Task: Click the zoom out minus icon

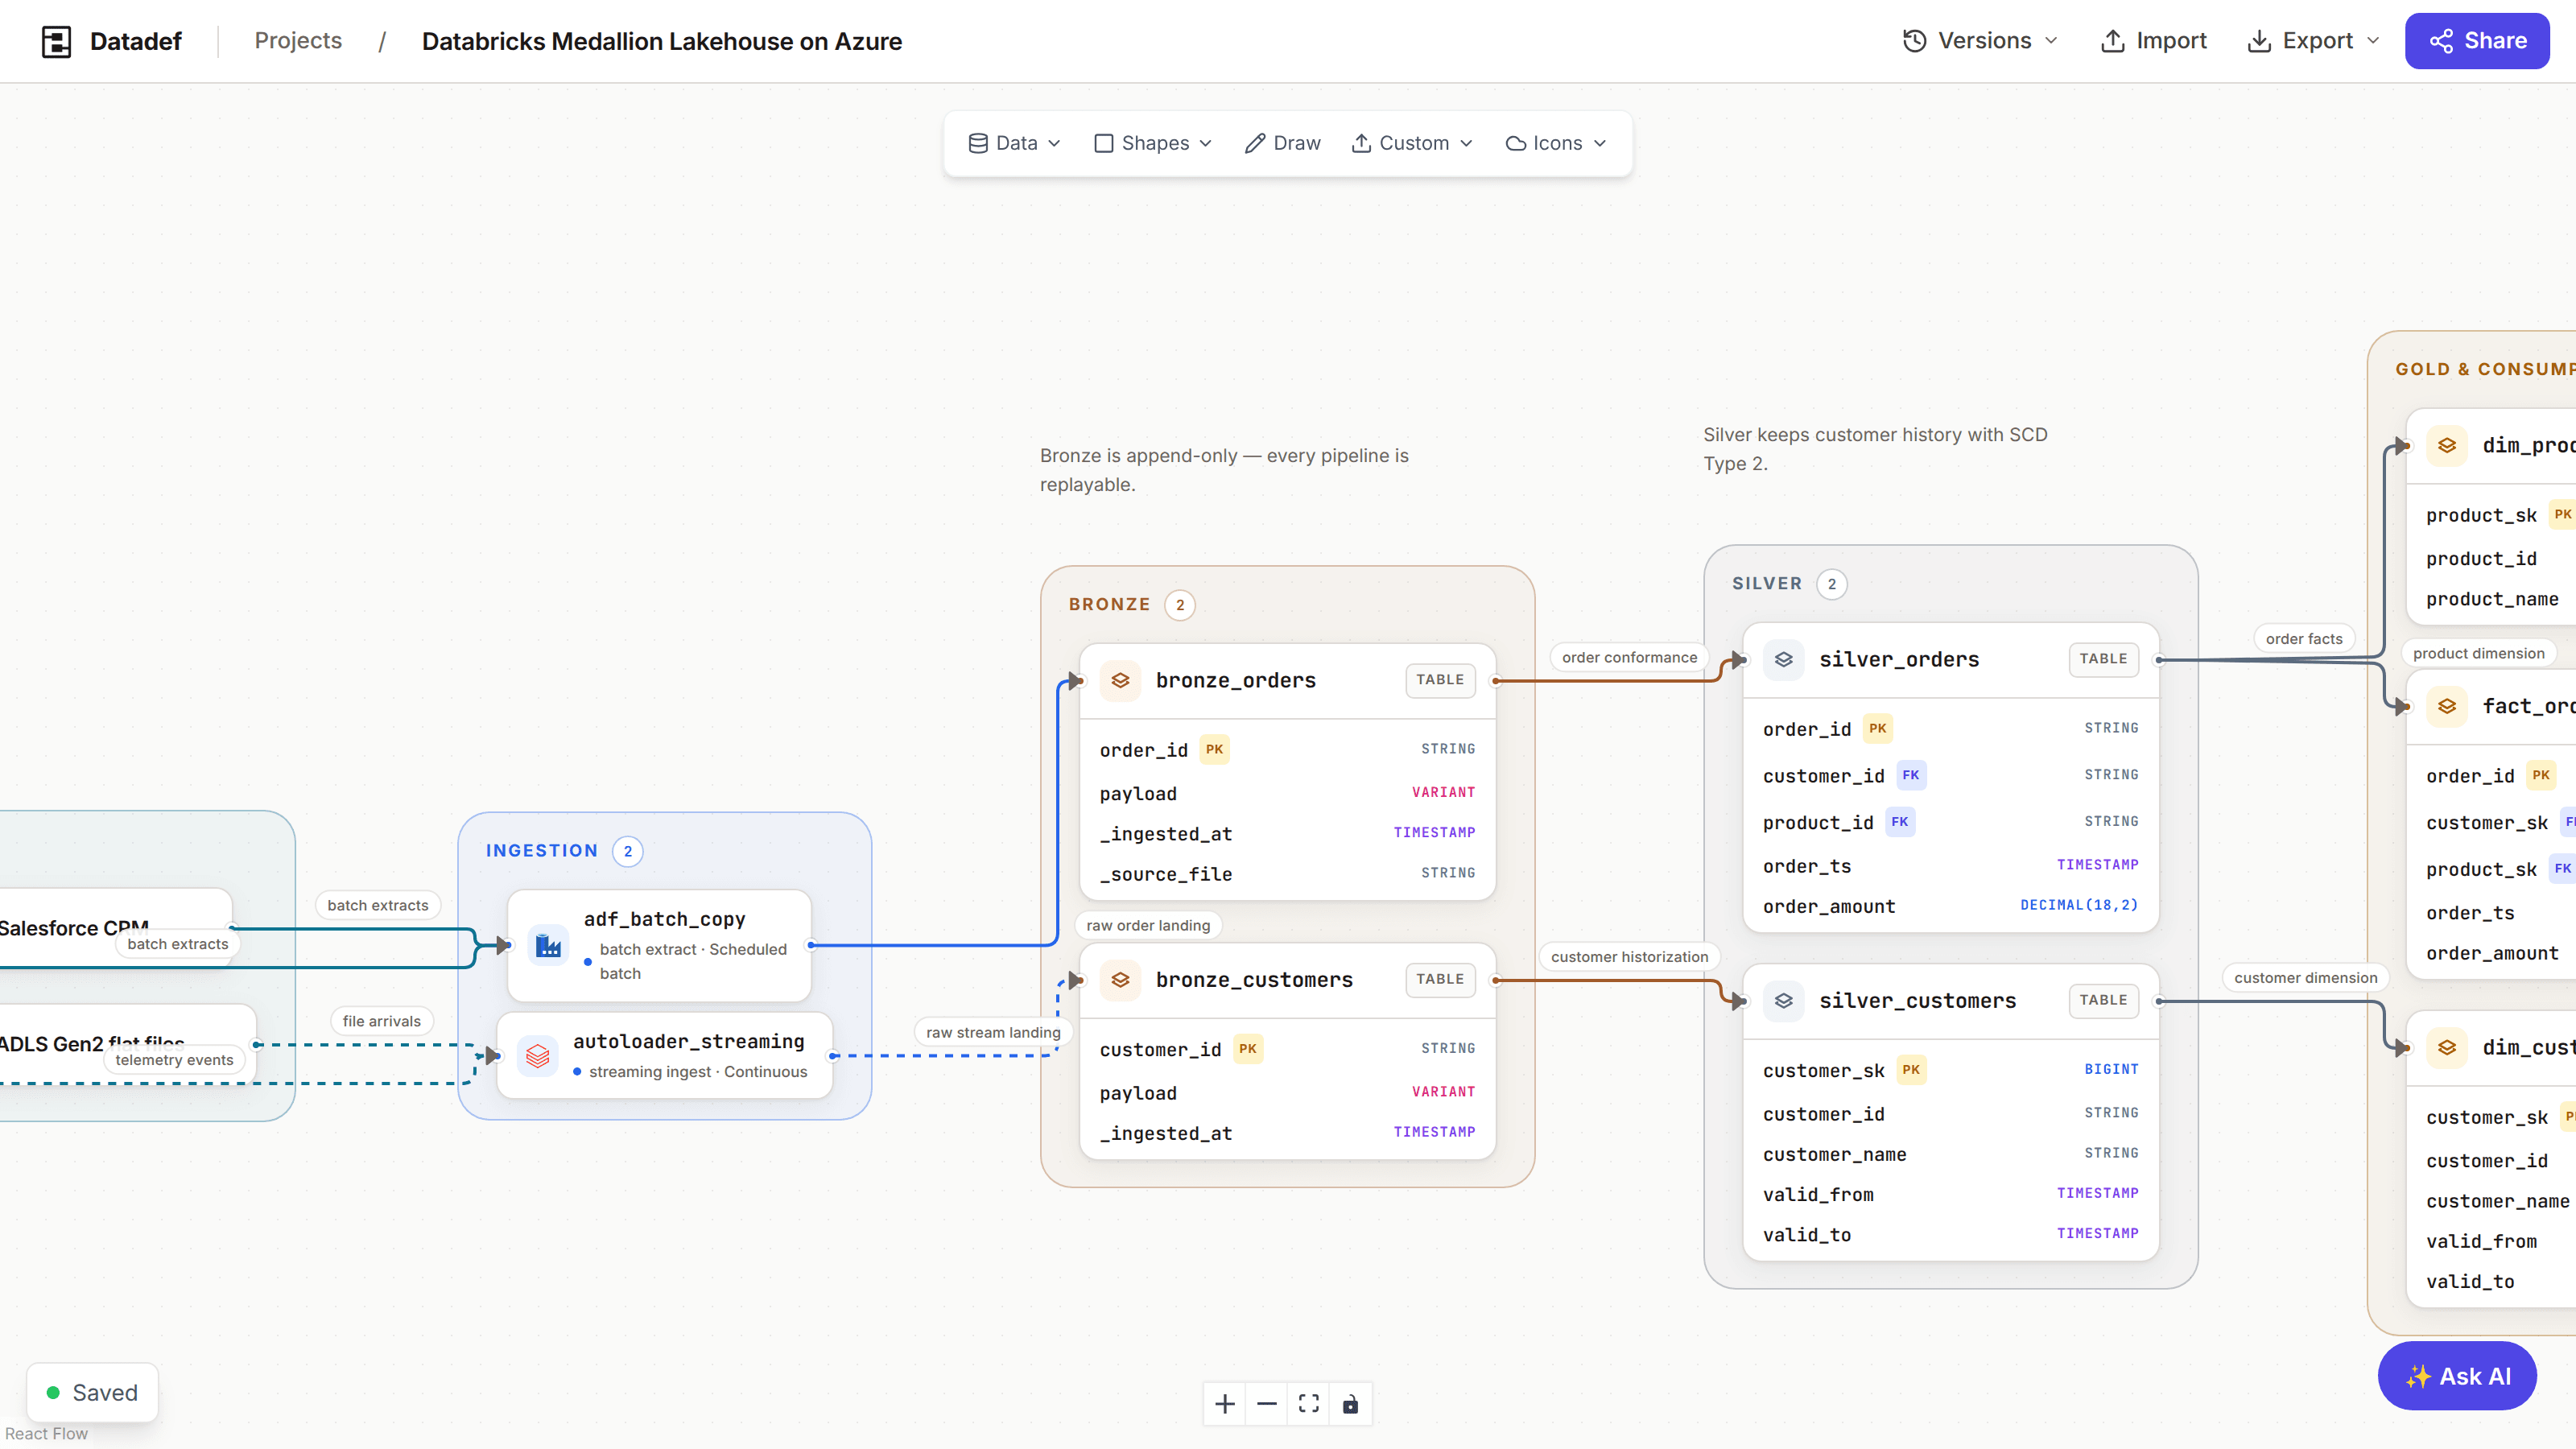Action: coord(1267,1404)
